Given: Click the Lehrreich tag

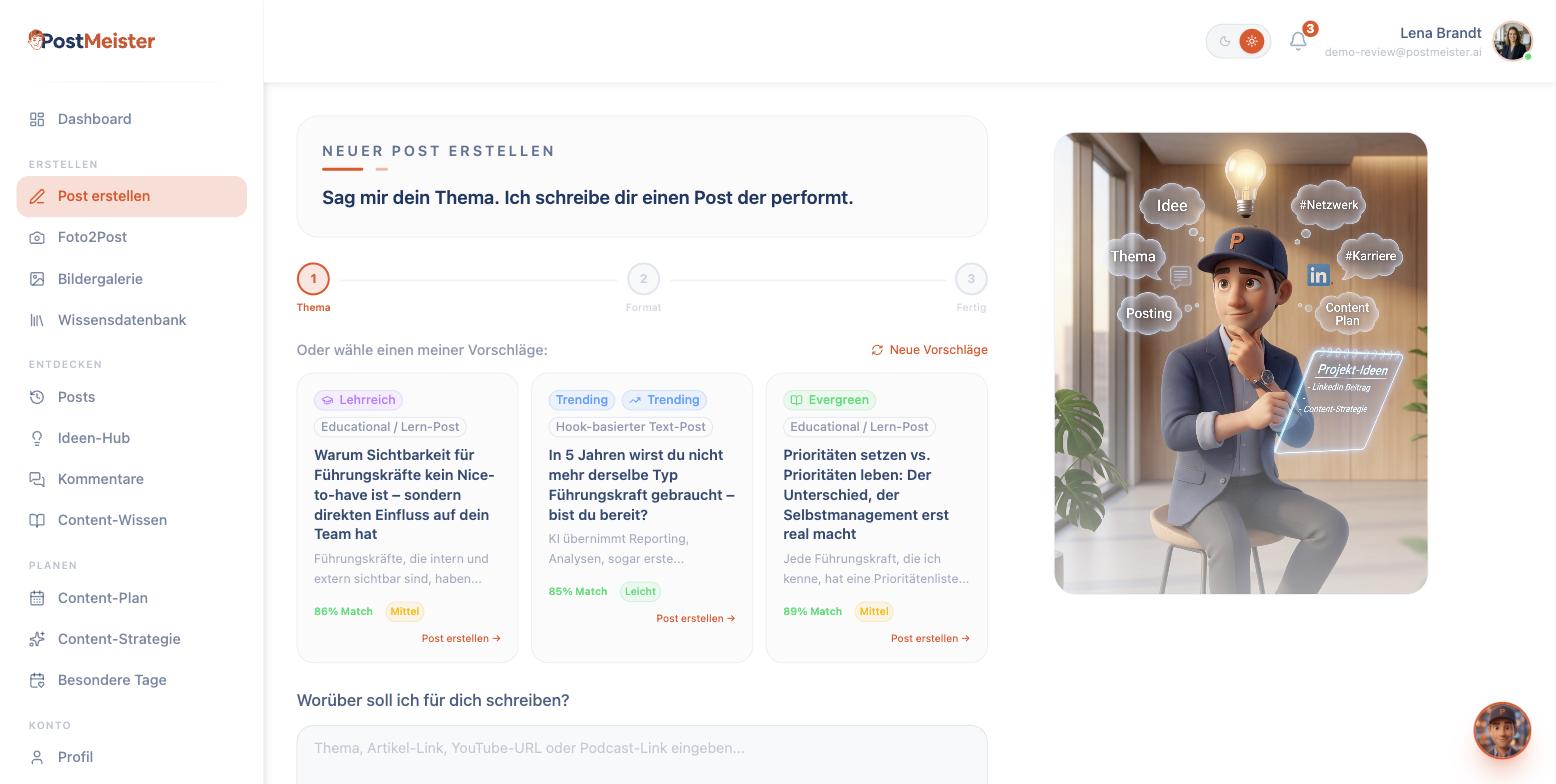Looking at the screenshot, I should pos(358,400).
